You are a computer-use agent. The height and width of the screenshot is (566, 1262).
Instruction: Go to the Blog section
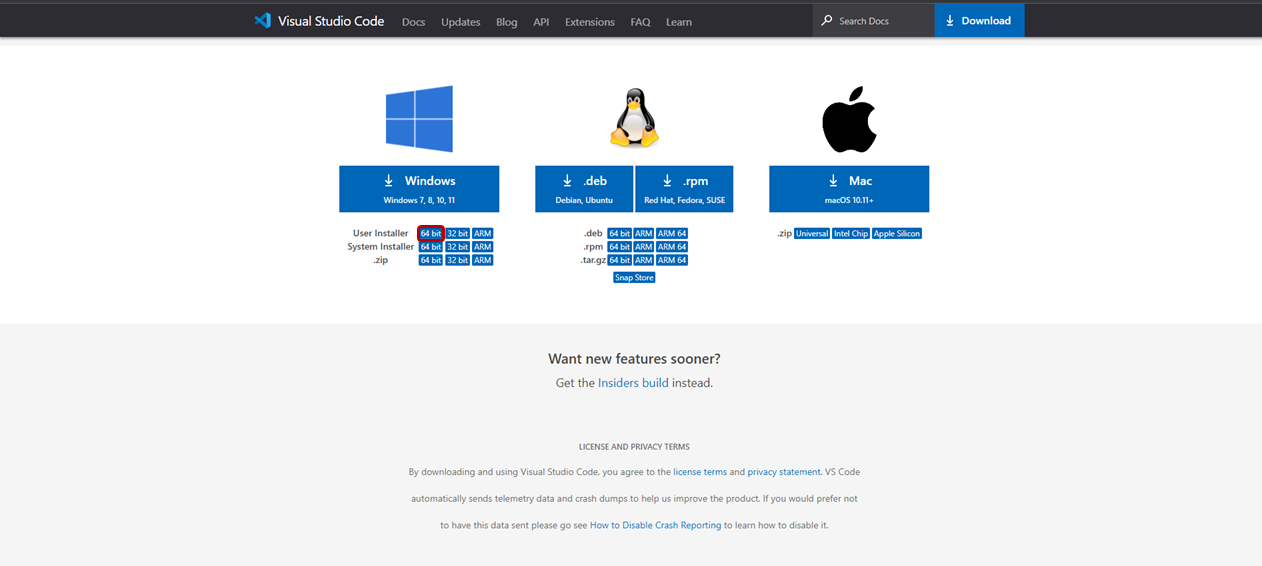coord(507,22)
